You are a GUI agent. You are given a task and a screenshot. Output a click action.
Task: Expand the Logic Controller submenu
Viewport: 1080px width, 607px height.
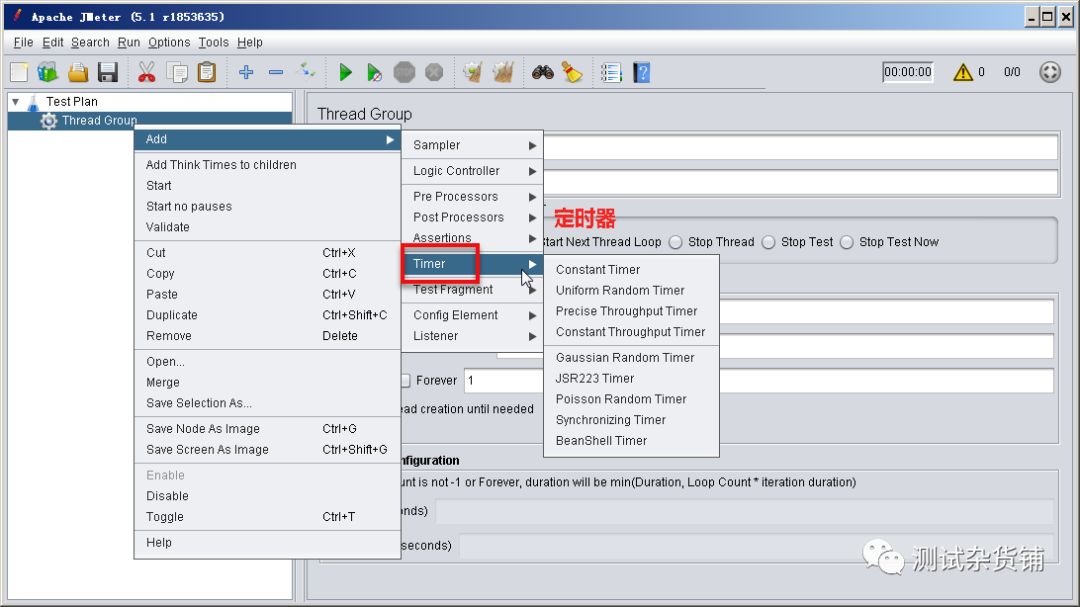pyautogui.click(x=472, y=171)
